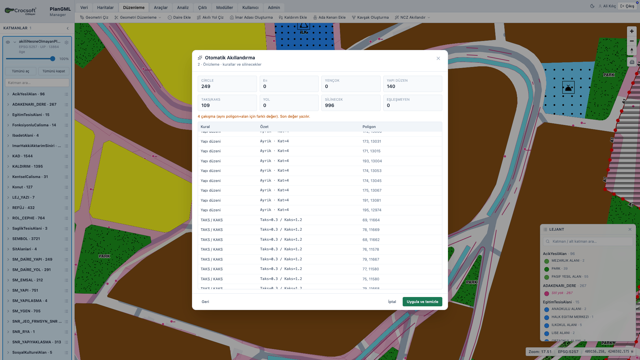Click the Özet column header
The height and width of the screenshot is (360, 640).
coord(264,127)
